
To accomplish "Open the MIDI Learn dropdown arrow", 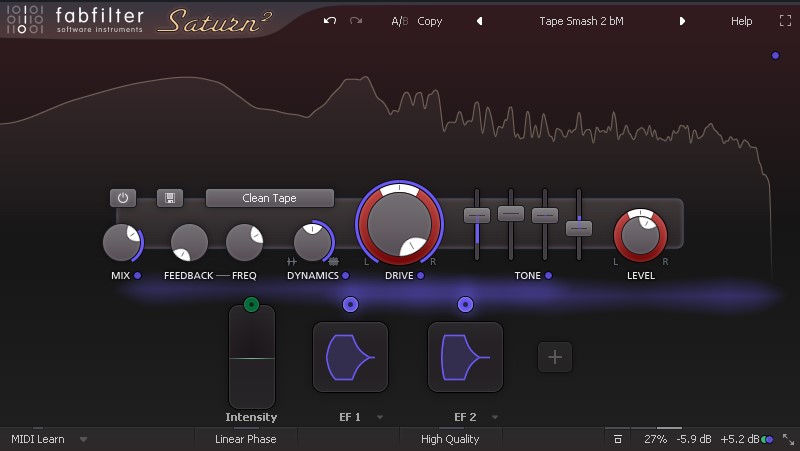I will point(83,439).
